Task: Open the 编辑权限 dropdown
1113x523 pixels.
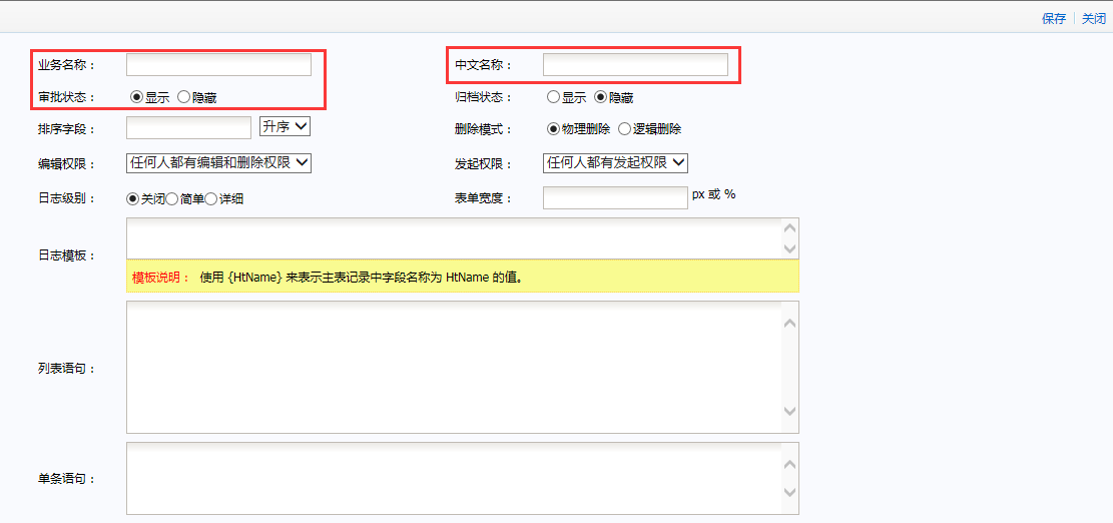Action: (219, 163)
